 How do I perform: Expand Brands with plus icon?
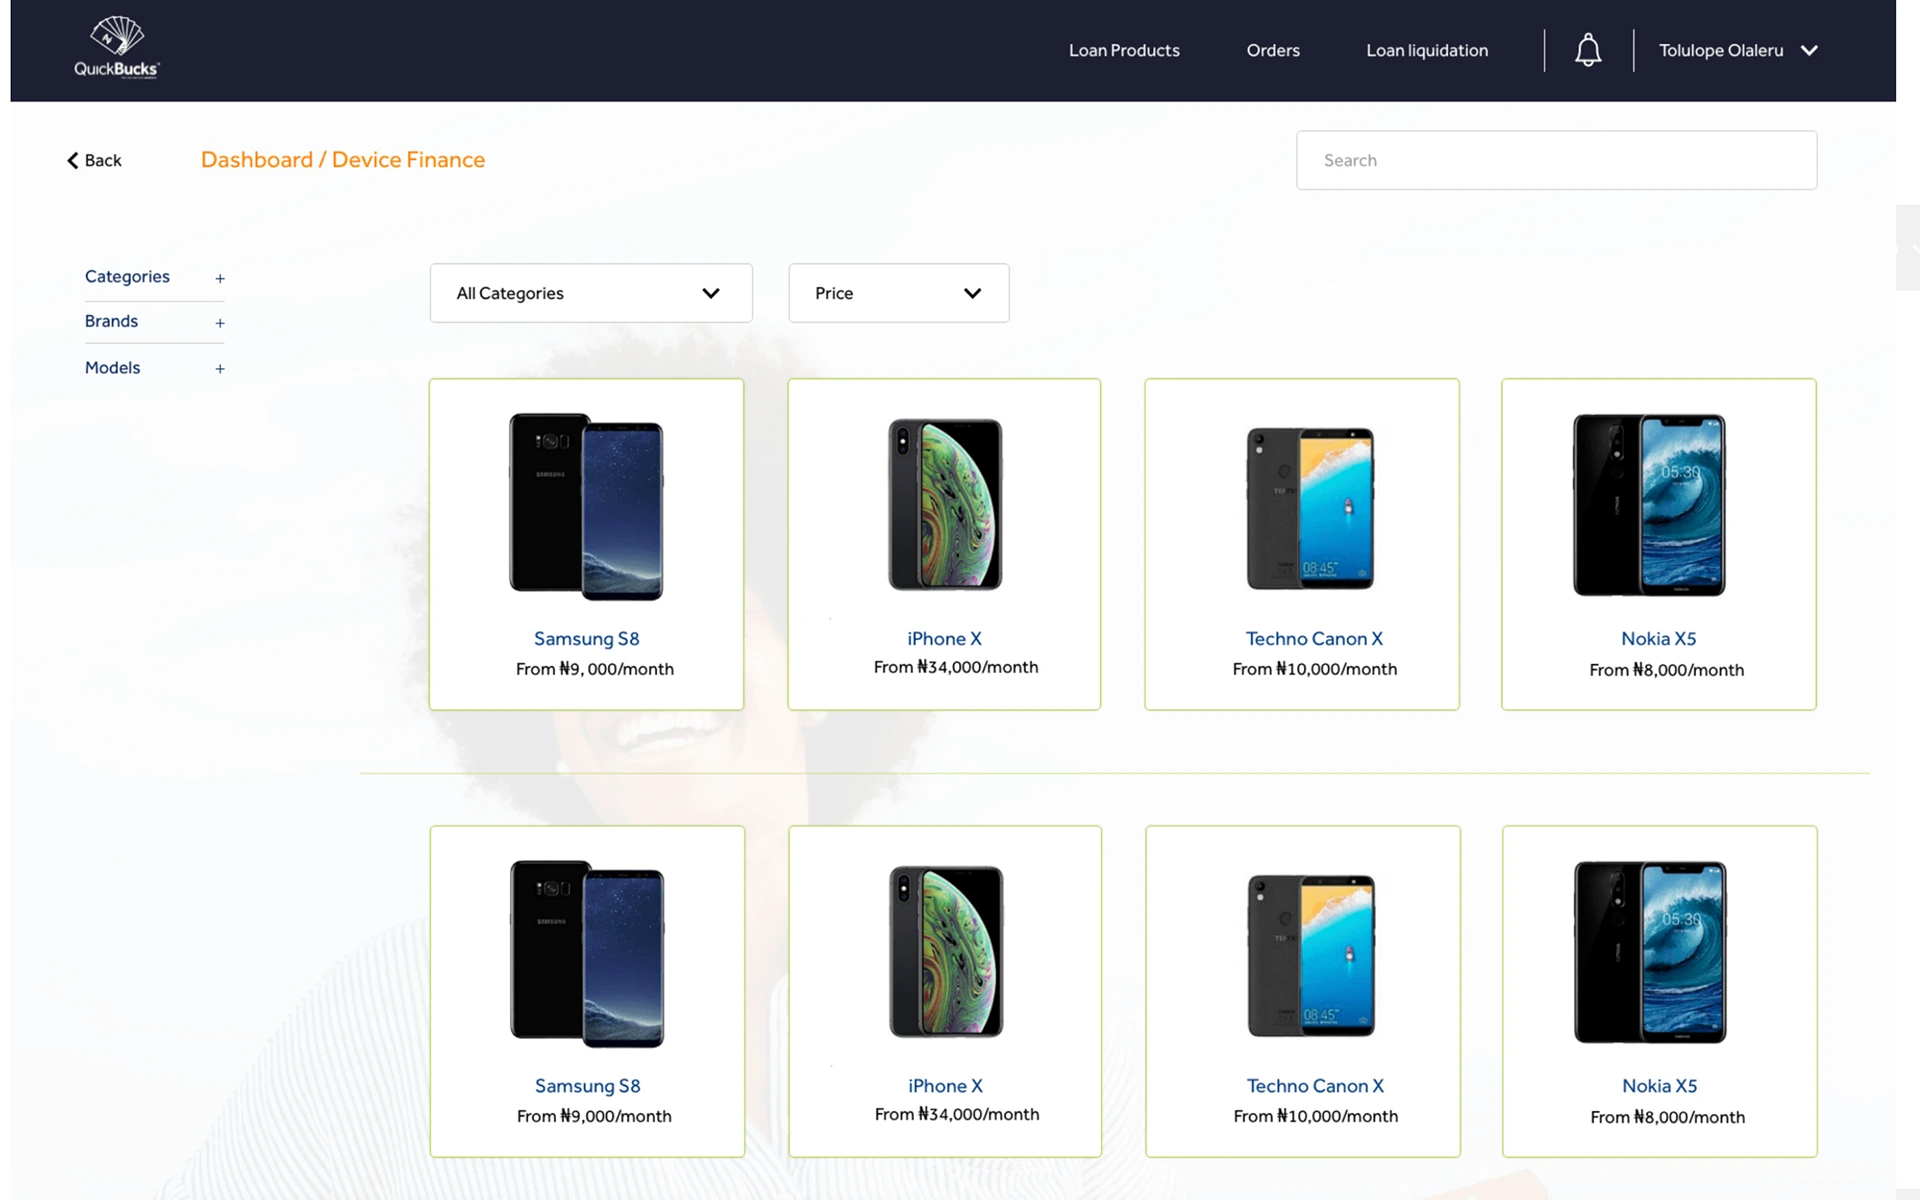coord(220,323)
